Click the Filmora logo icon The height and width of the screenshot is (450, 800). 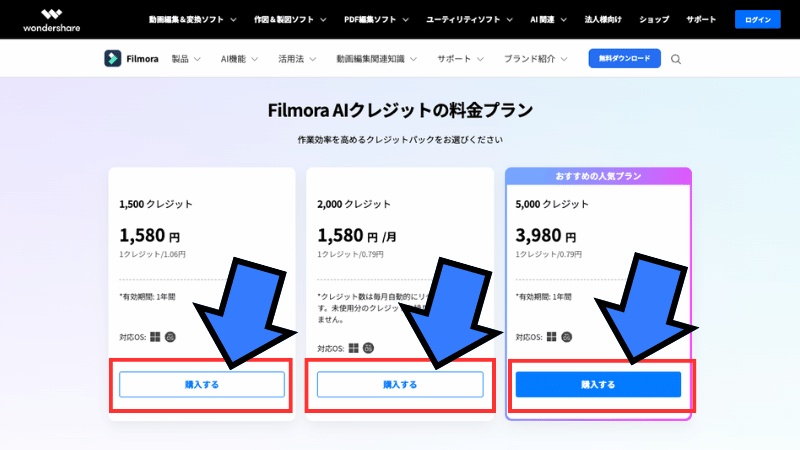click(112, 58)
